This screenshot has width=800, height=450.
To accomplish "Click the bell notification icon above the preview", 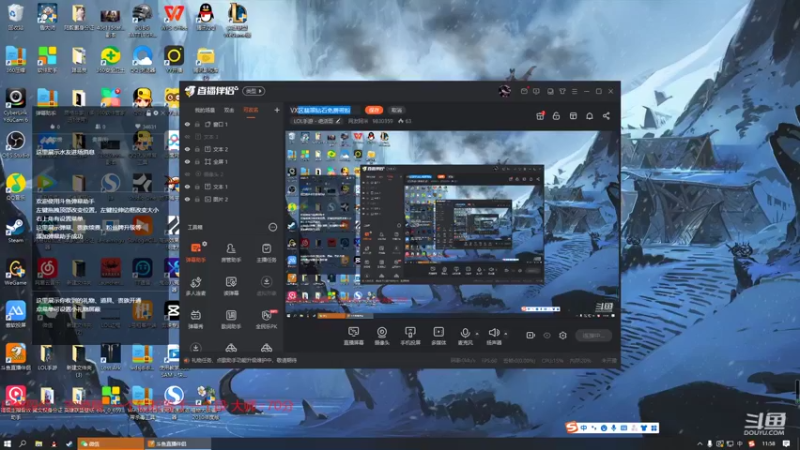I will tap(589, 116).
